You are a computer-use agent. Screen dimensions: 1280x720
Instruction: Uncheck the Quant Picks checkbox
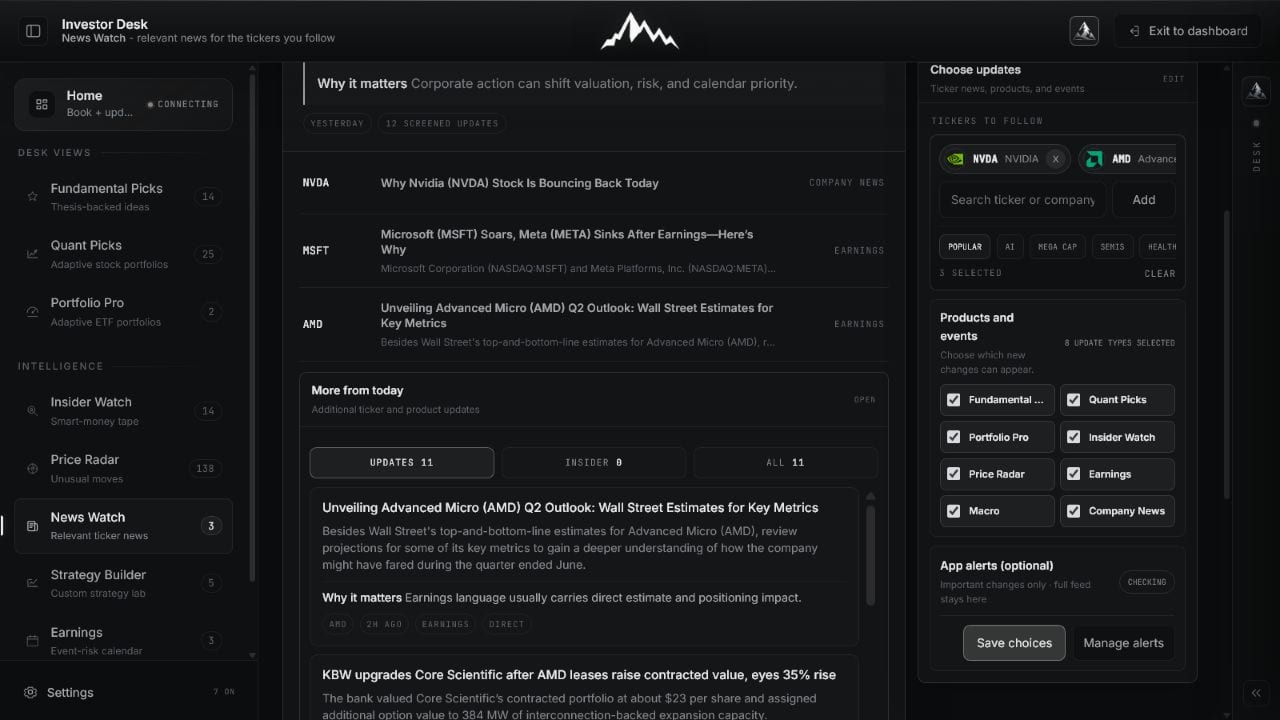tap(1073, 400)
